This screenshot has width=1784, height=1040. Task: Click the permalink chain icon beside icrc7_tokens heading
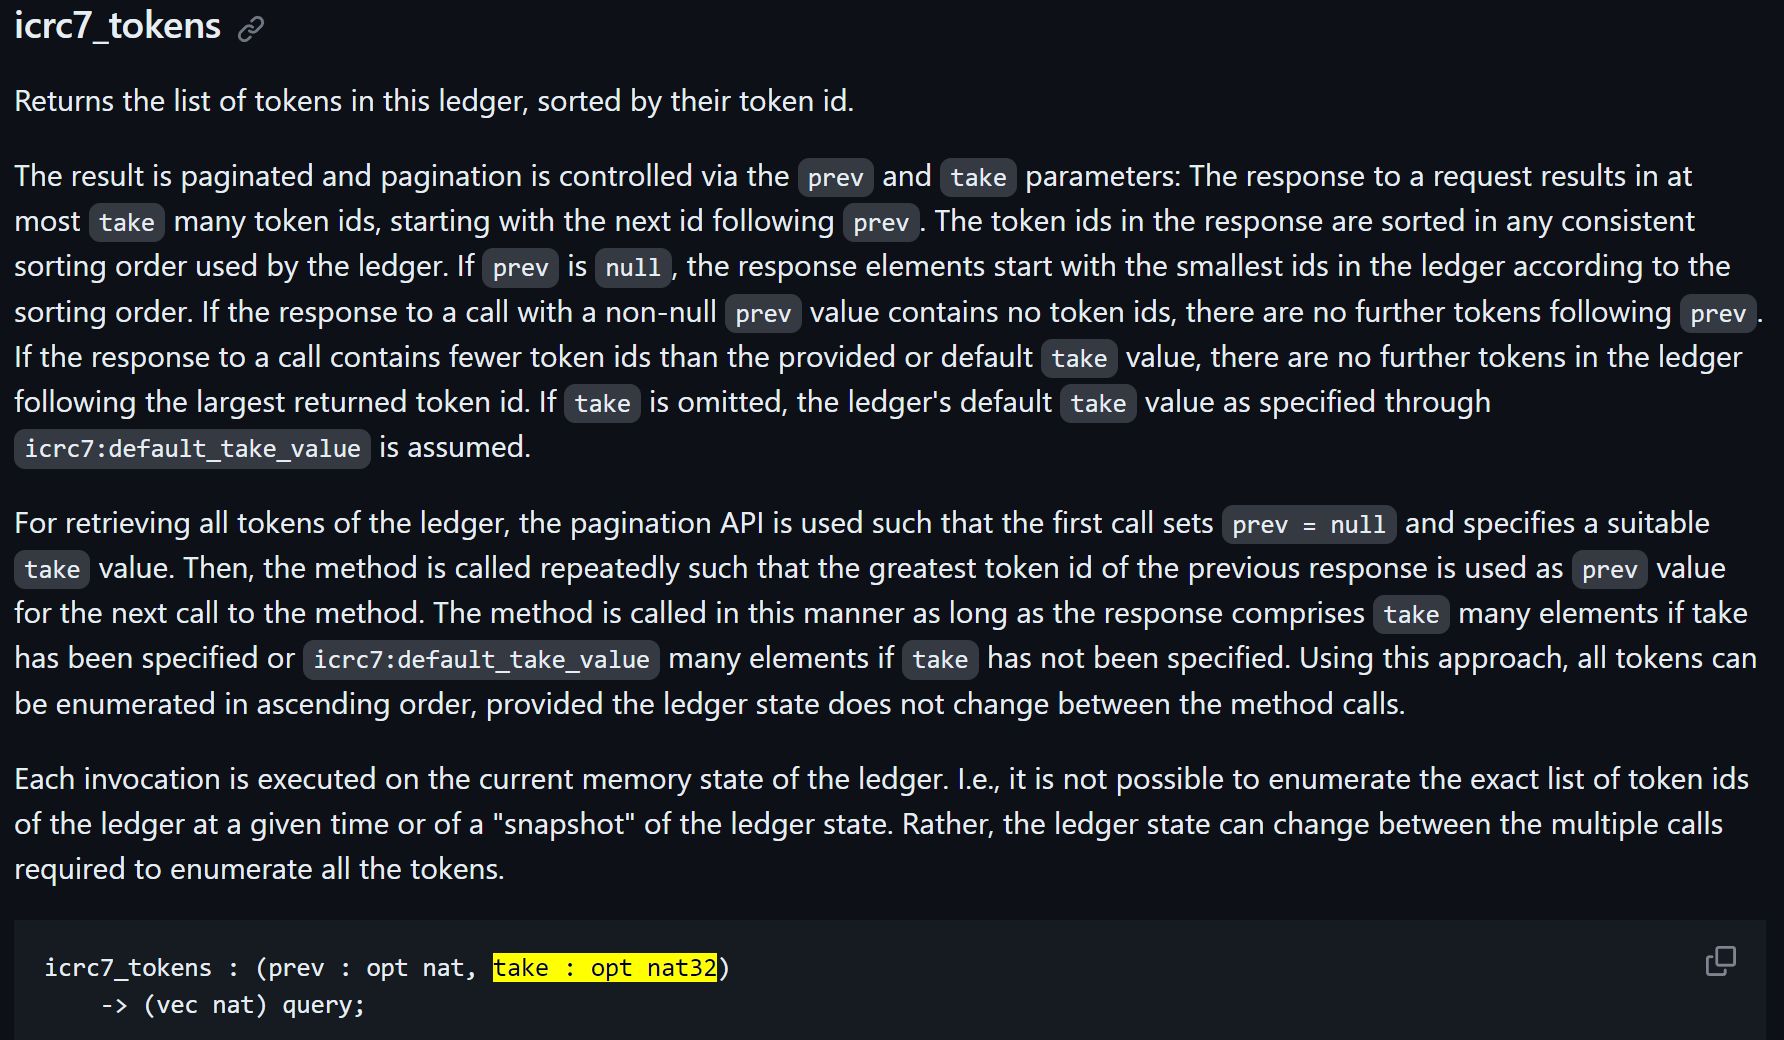click(251, 29)
